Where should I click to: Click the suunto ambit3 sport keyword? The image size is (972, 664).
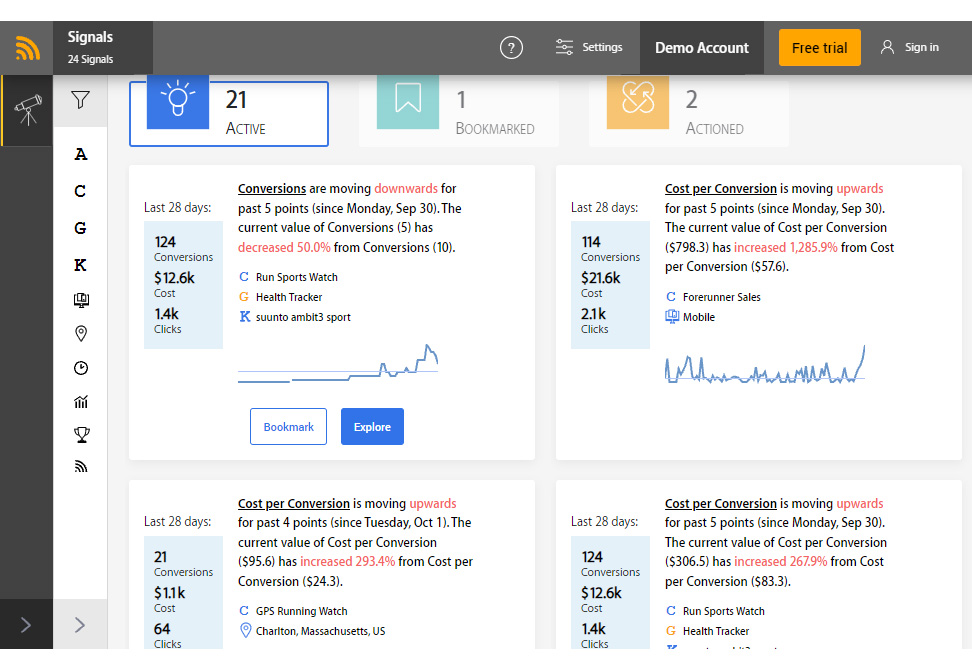click(303, 317)
